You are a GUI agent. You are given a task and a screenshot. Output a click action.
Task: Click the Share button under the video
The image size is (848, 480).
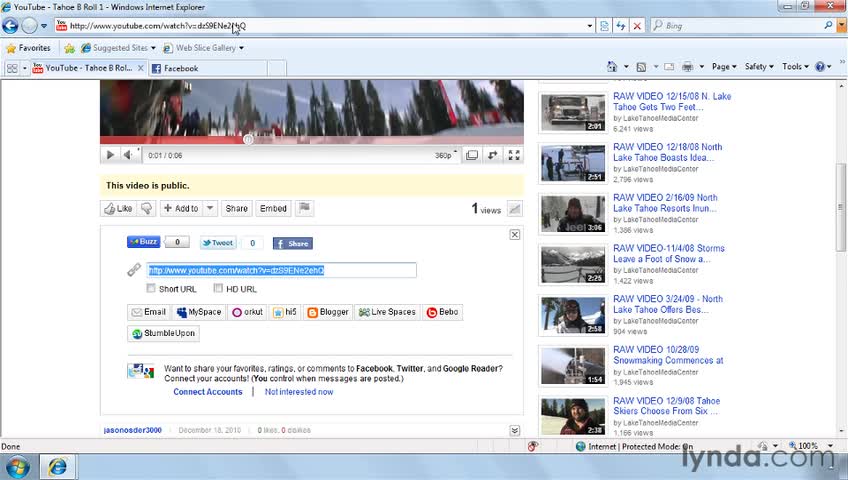236,208
